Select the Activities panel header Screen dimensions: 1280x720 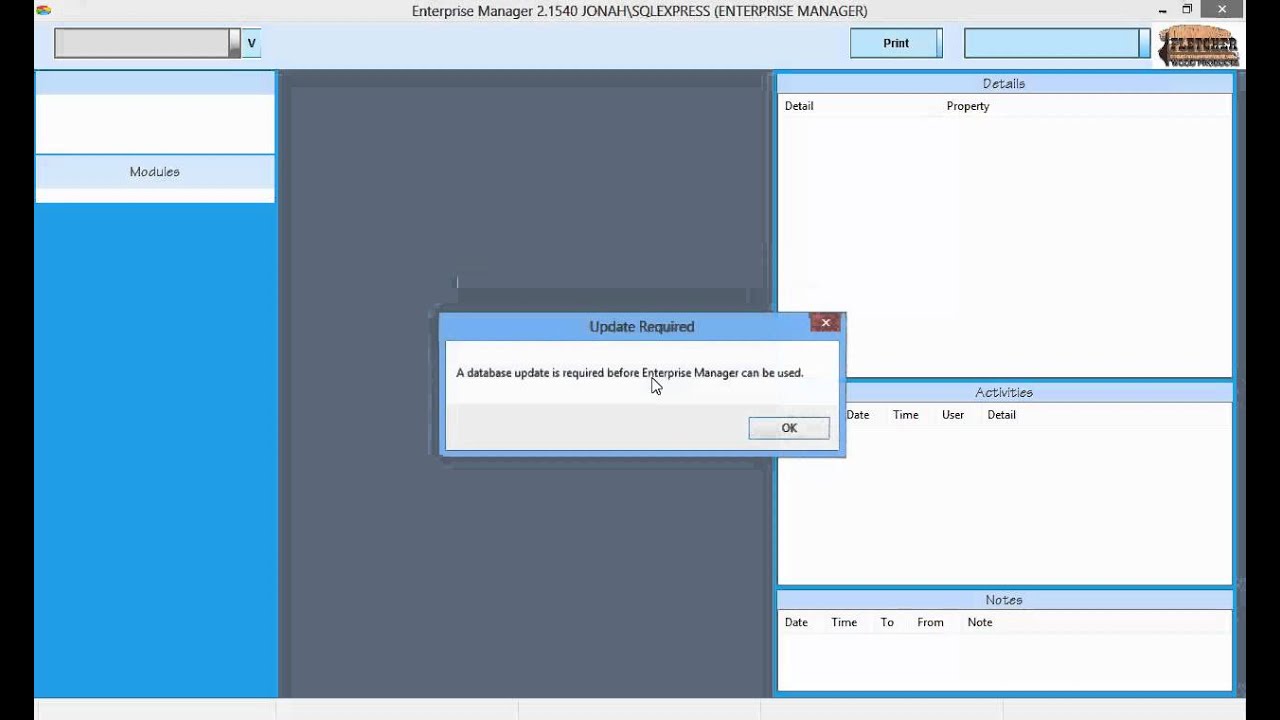pyautogui.click(x=1004, y=393)
